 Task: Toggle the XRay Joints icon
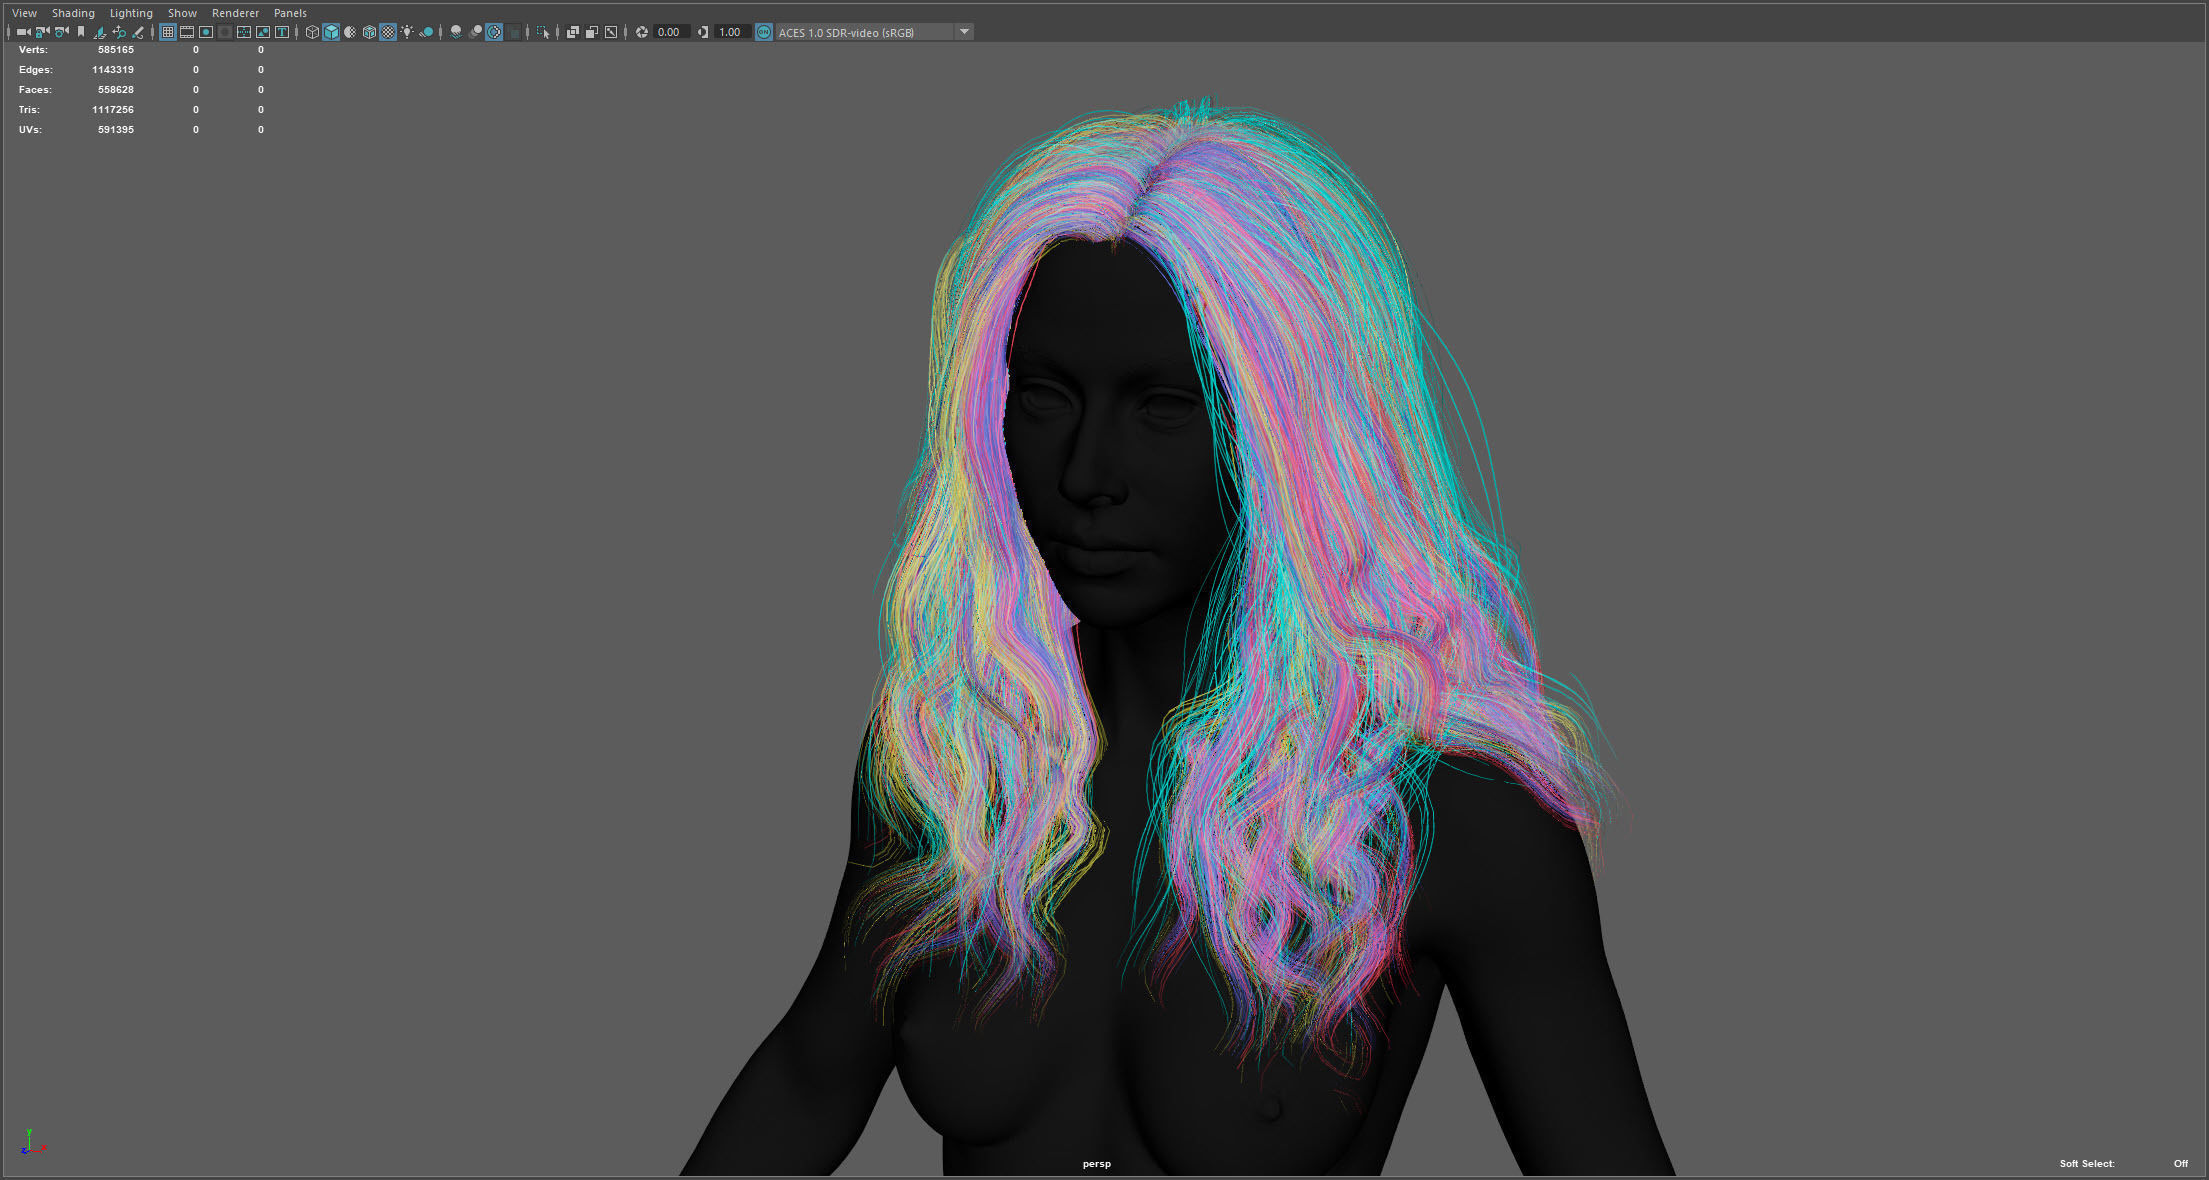click(611, 32)
